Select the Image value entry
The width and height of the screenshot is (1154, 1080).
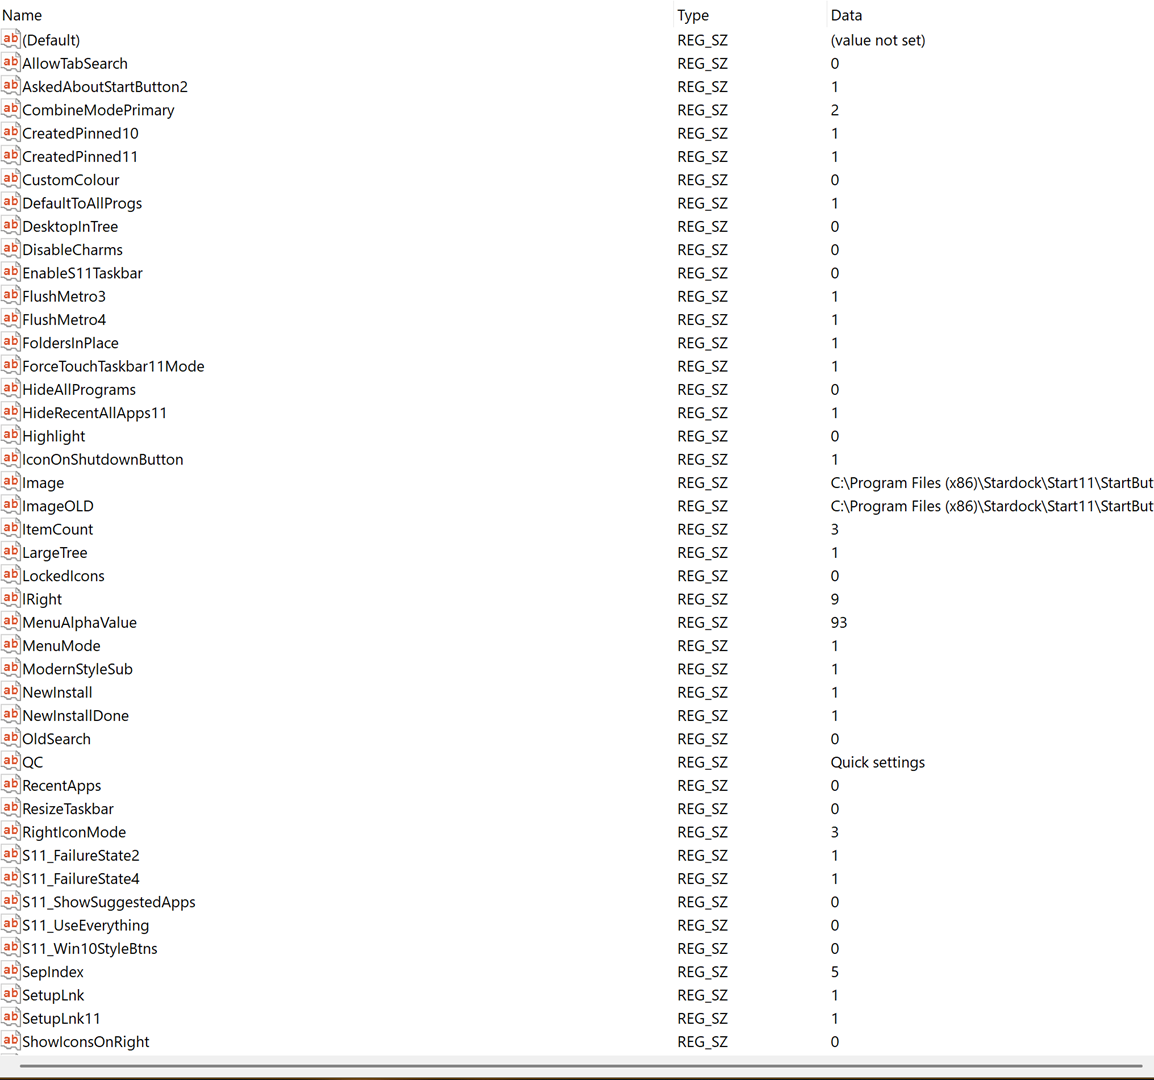43,483
